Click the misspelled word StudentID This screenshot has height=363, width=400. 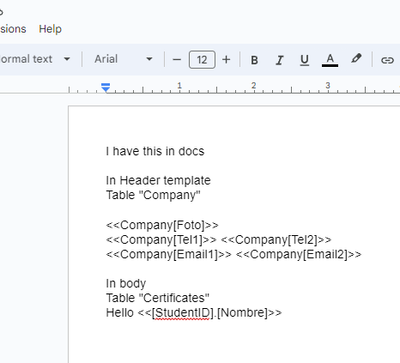coord(182,313)
